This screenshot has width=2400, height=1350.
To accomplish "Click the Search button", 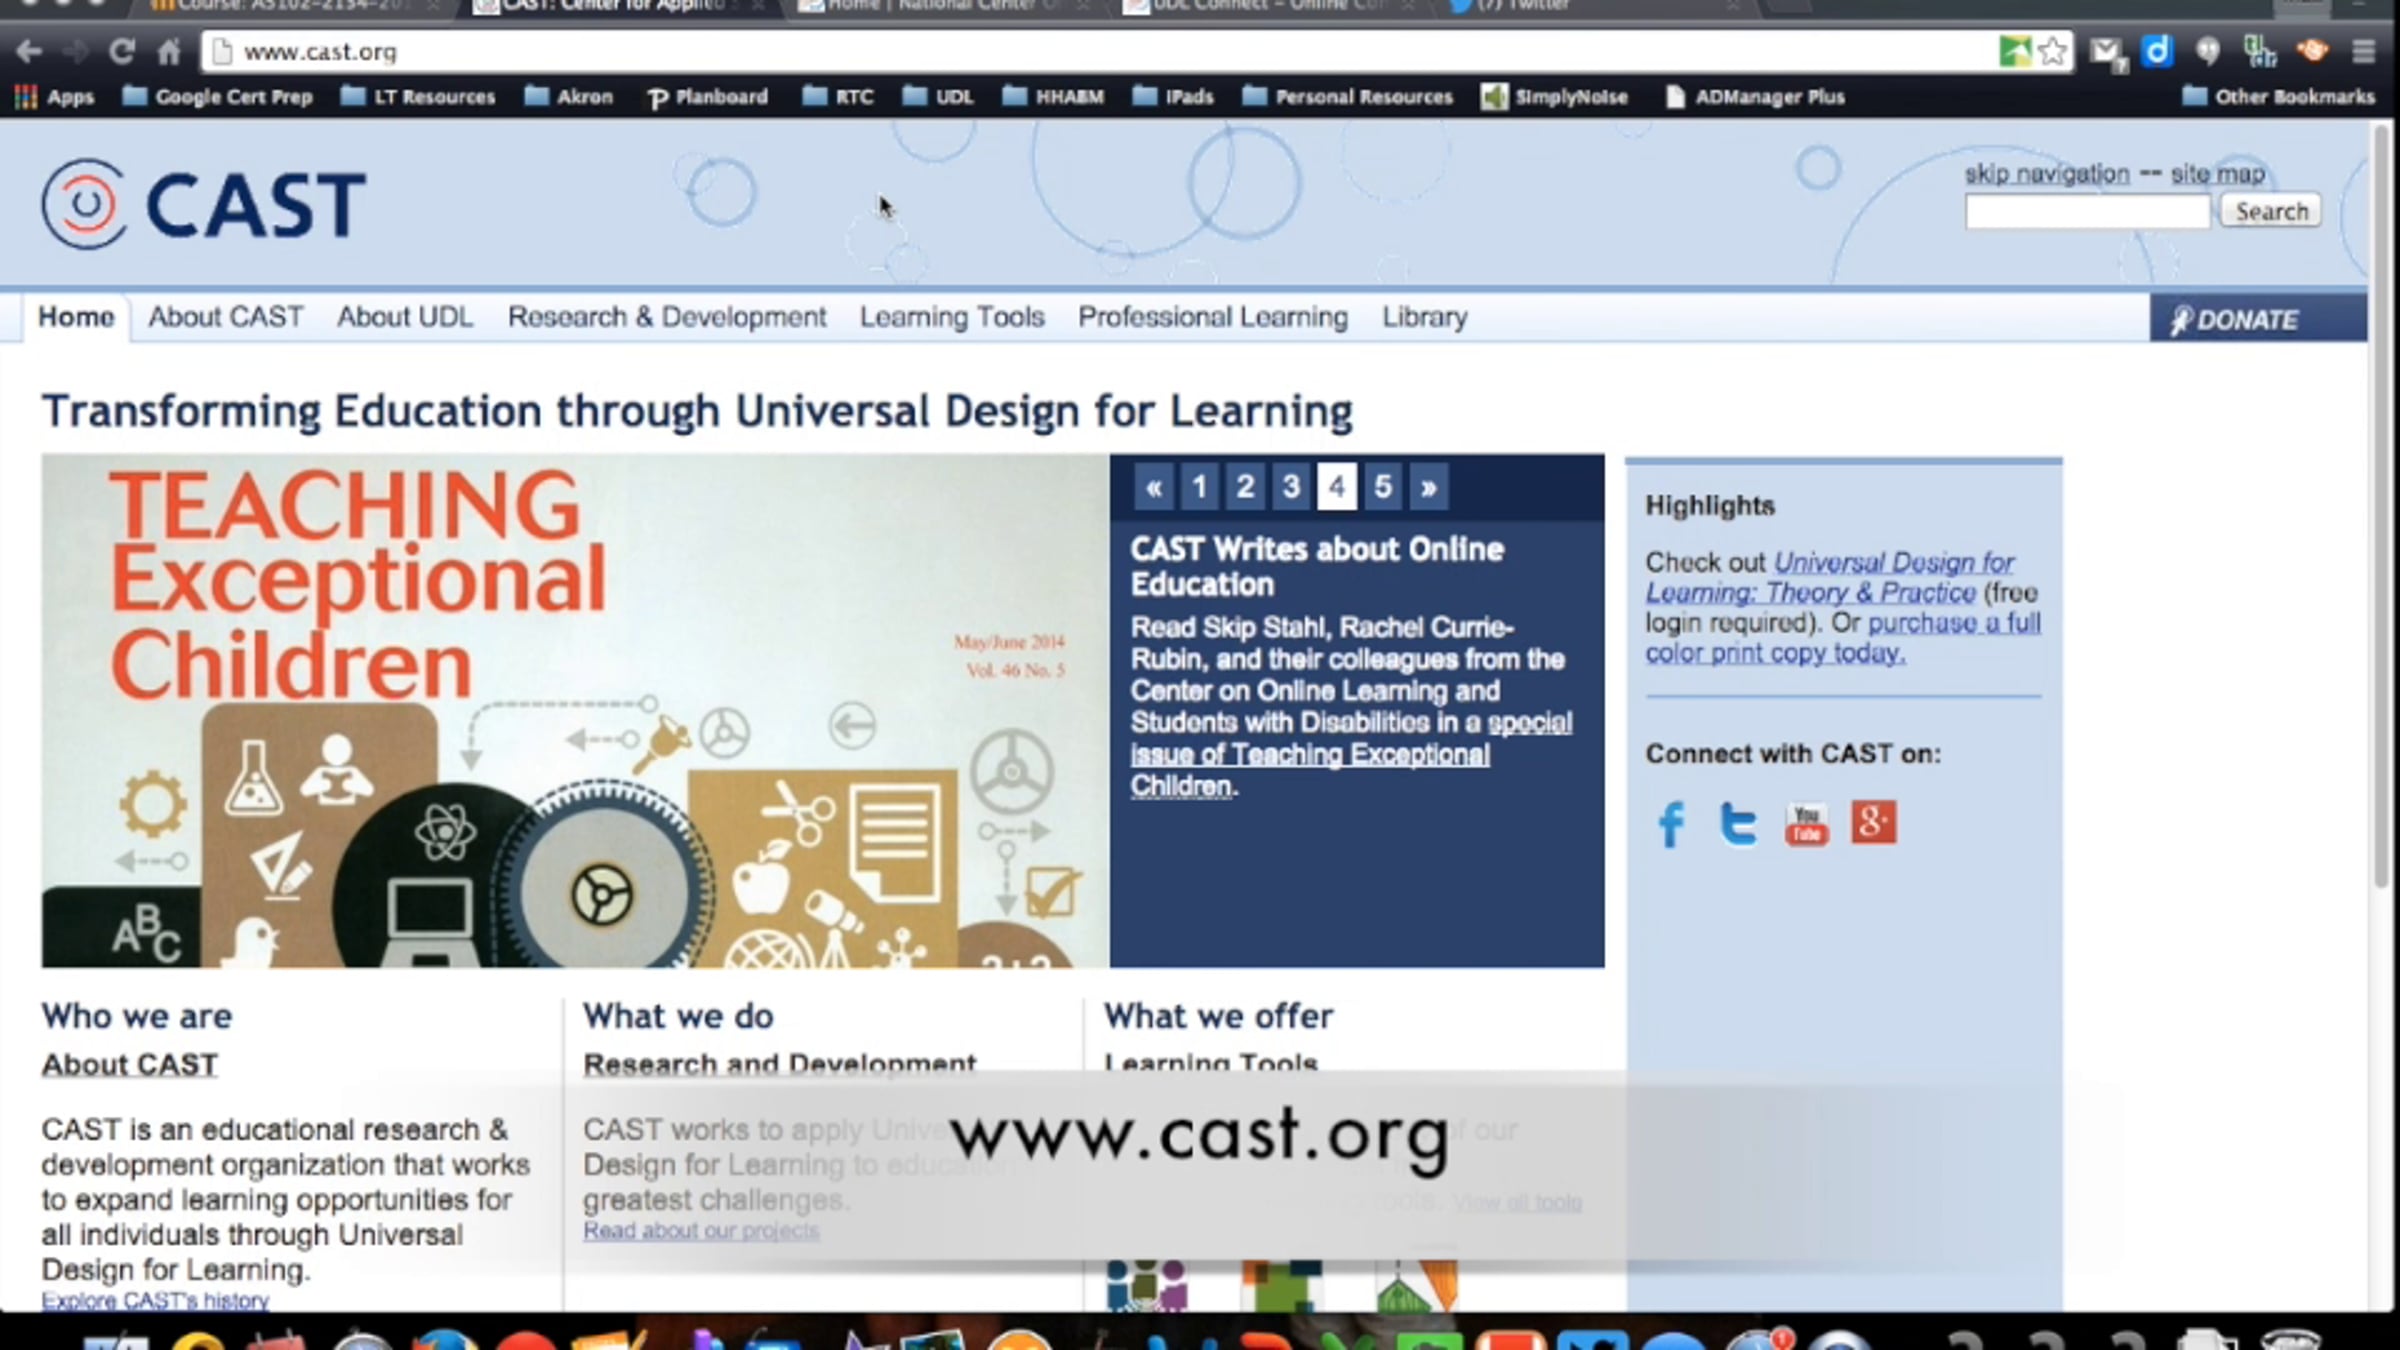I will (2271, 211).
